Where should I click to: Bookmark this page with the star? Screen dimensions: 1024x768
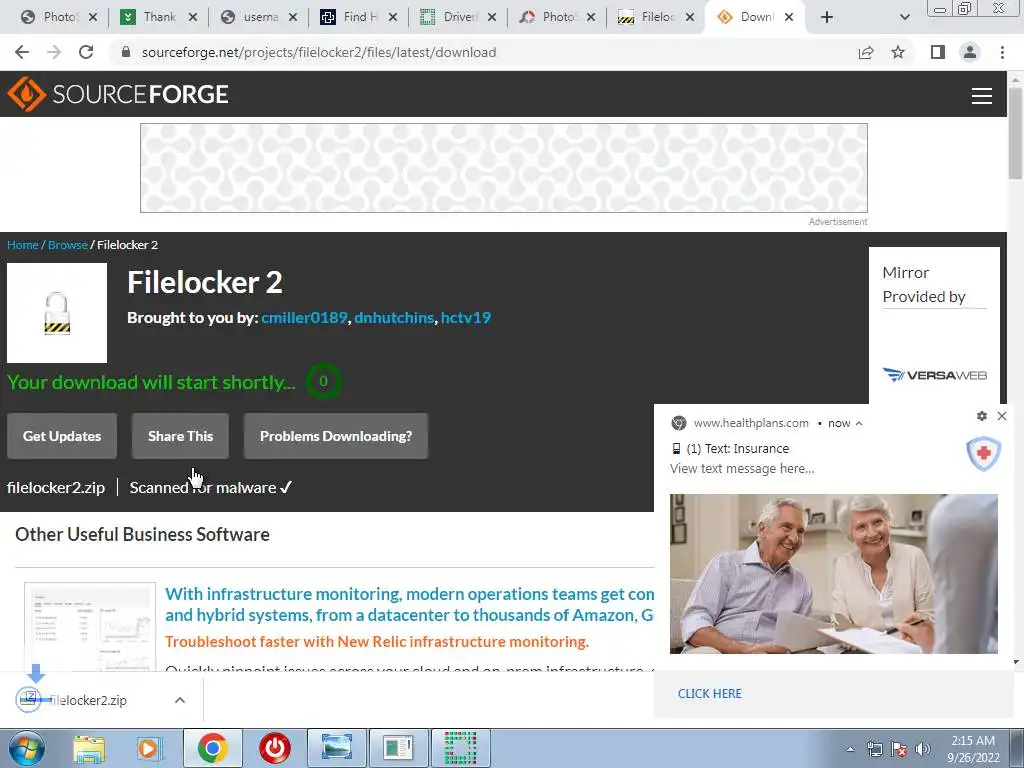899,52
